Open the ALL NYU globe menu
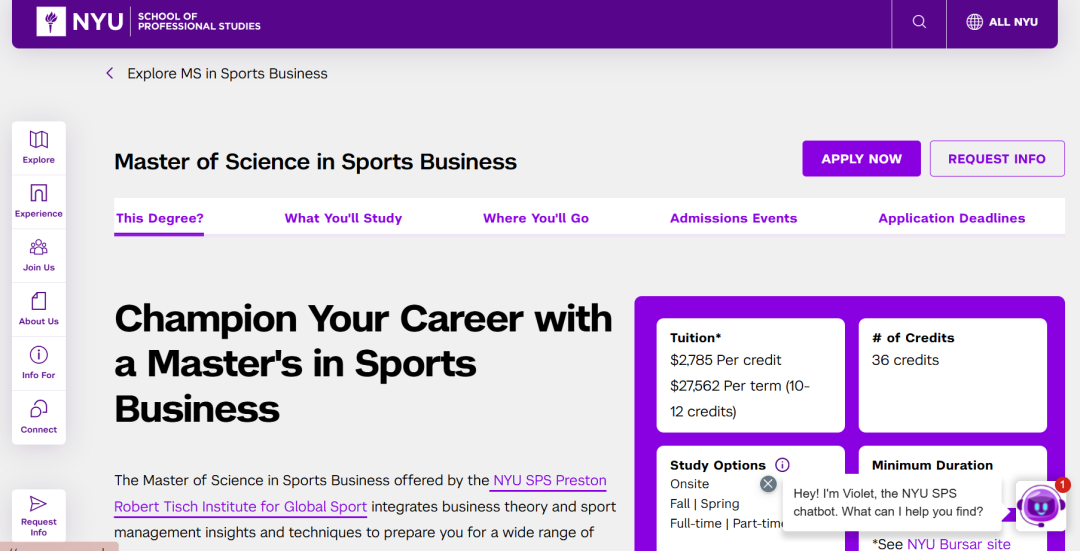 tap(1002, 22)
